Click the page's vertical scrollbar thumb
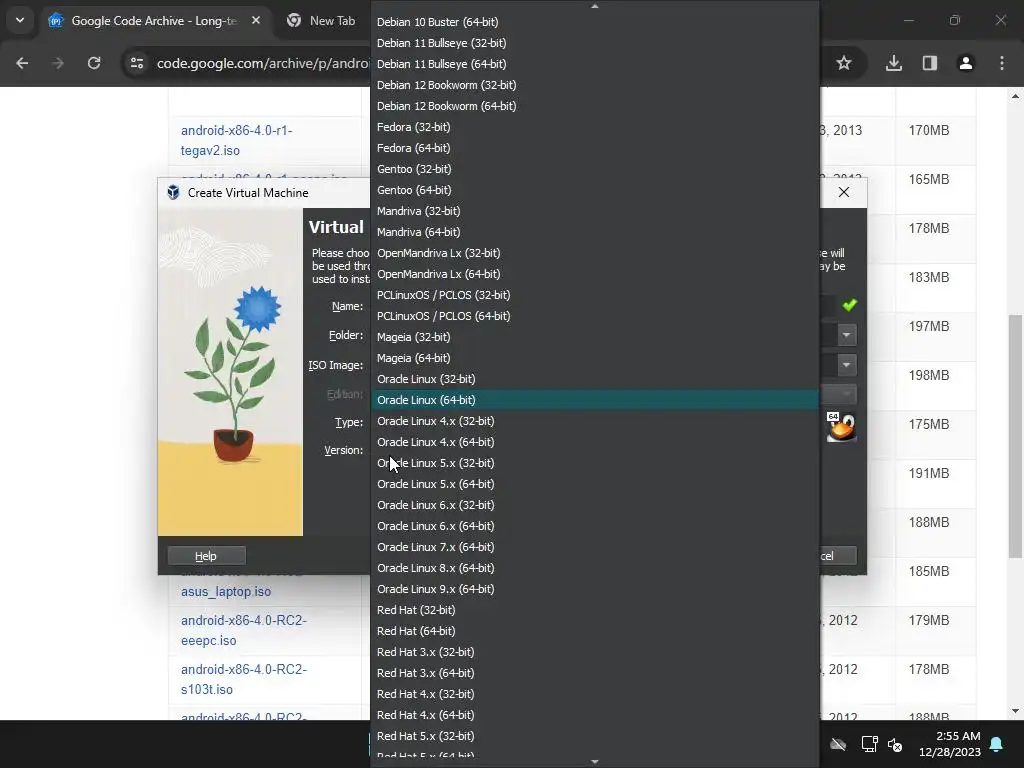The width and height of the screenshot is (1024, 768). [1015, 436]
